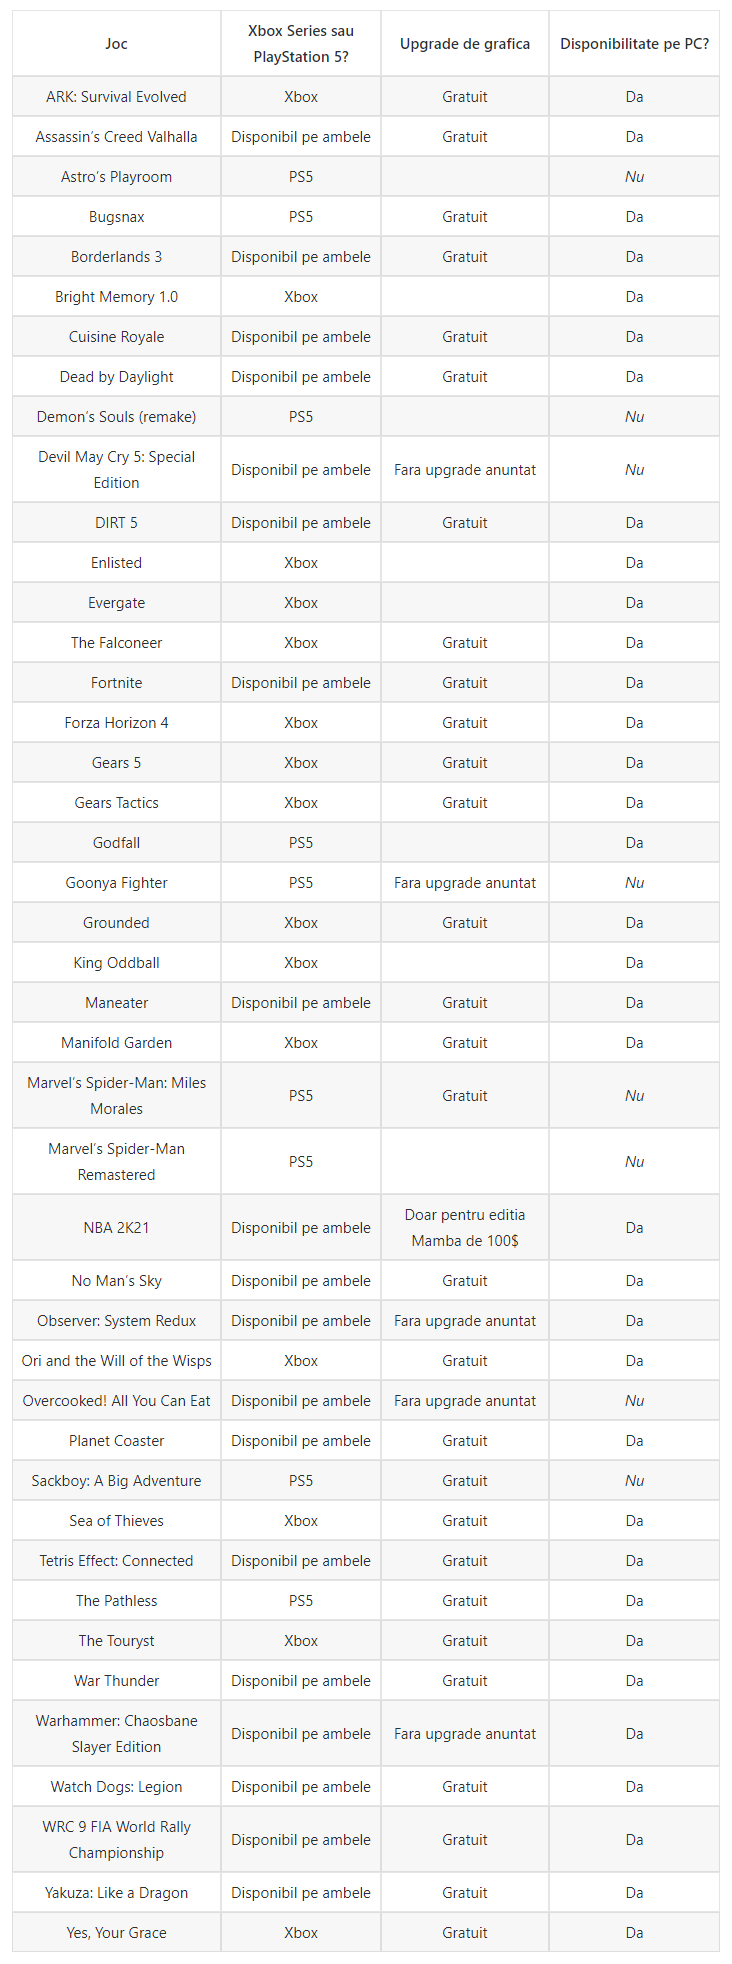
Task: Click "WRC 9 FIA World Rally Championship" cell
Action: [x=116, y=1840]
